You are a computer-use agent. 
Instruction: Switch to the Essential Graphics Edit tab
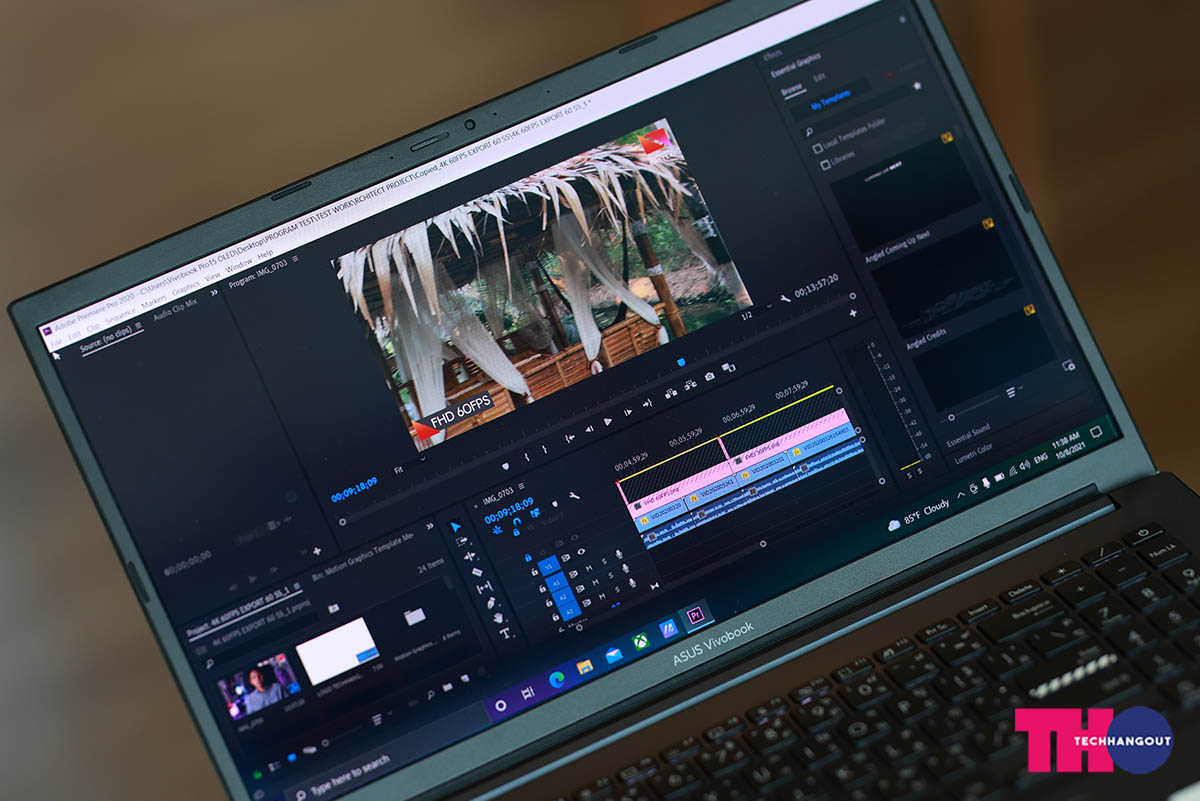(819, 77)
